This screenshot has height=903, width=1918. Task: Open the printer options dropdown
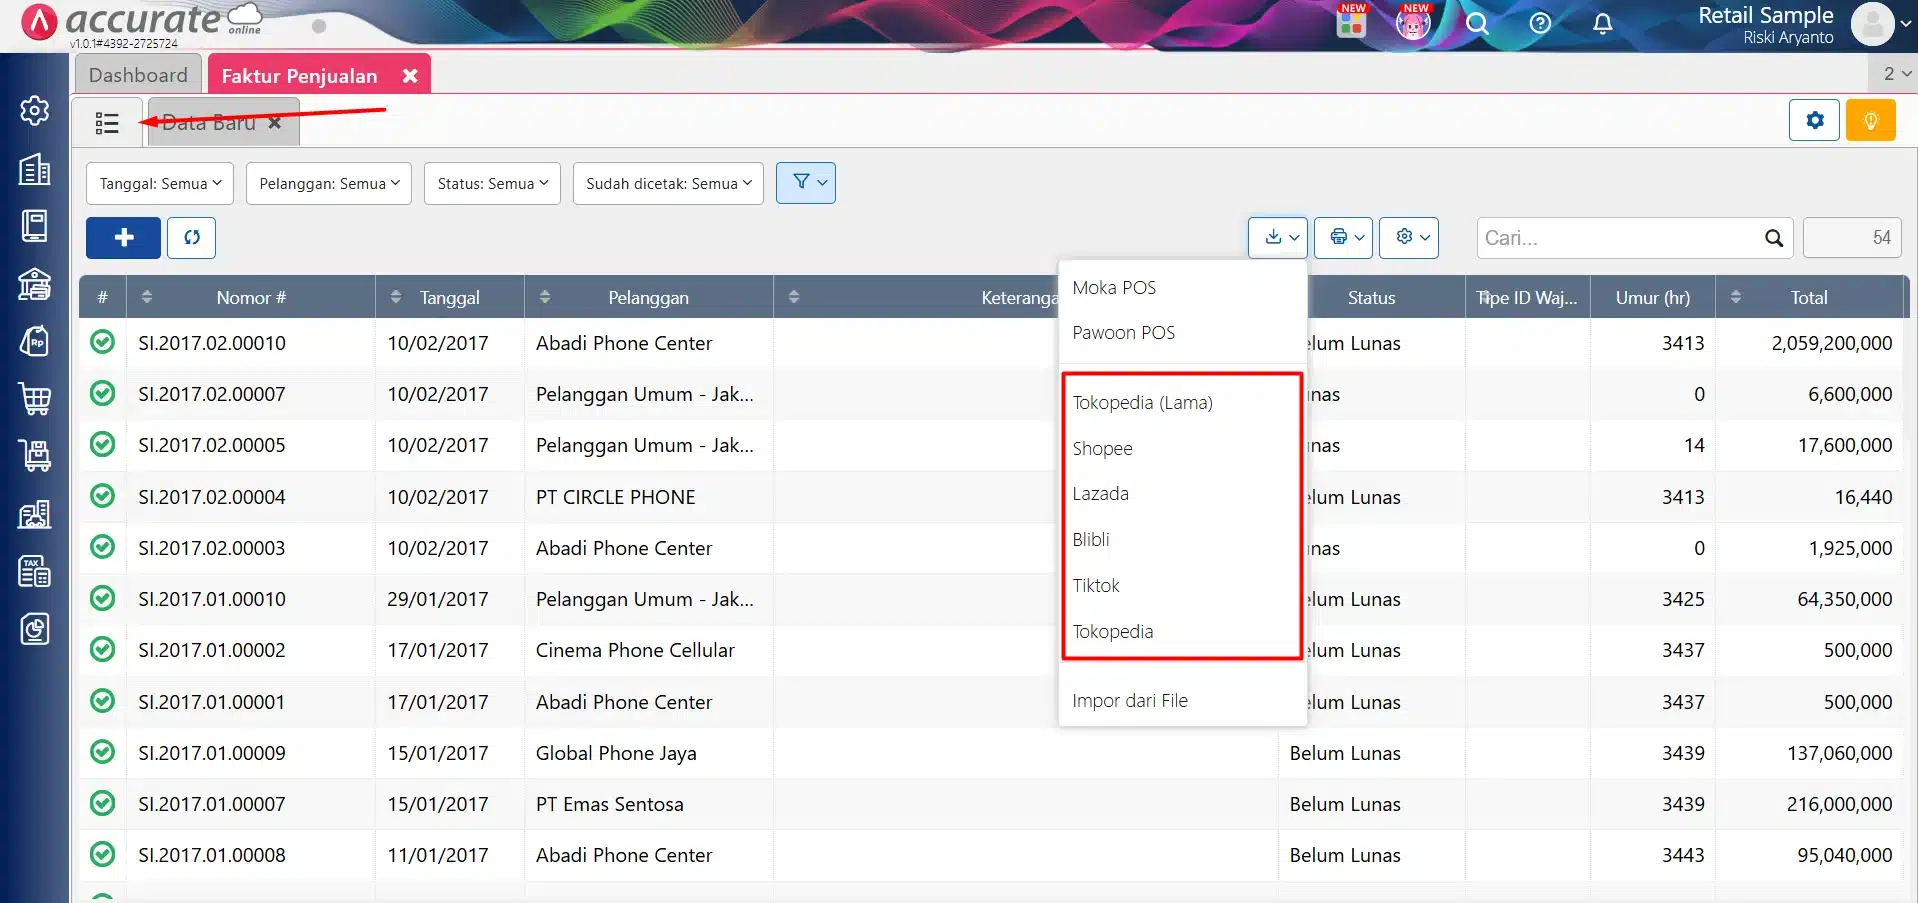tap(1343, 238)
